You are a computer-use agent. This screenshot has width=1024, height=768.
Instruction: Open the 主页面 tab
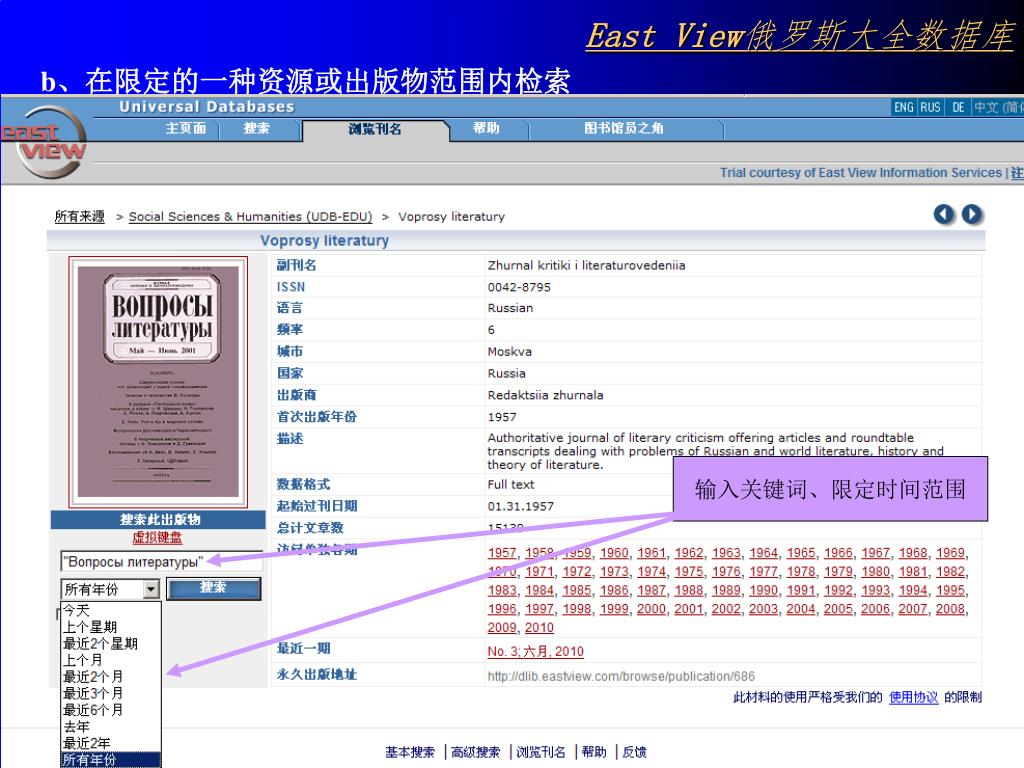click(186, 129)
